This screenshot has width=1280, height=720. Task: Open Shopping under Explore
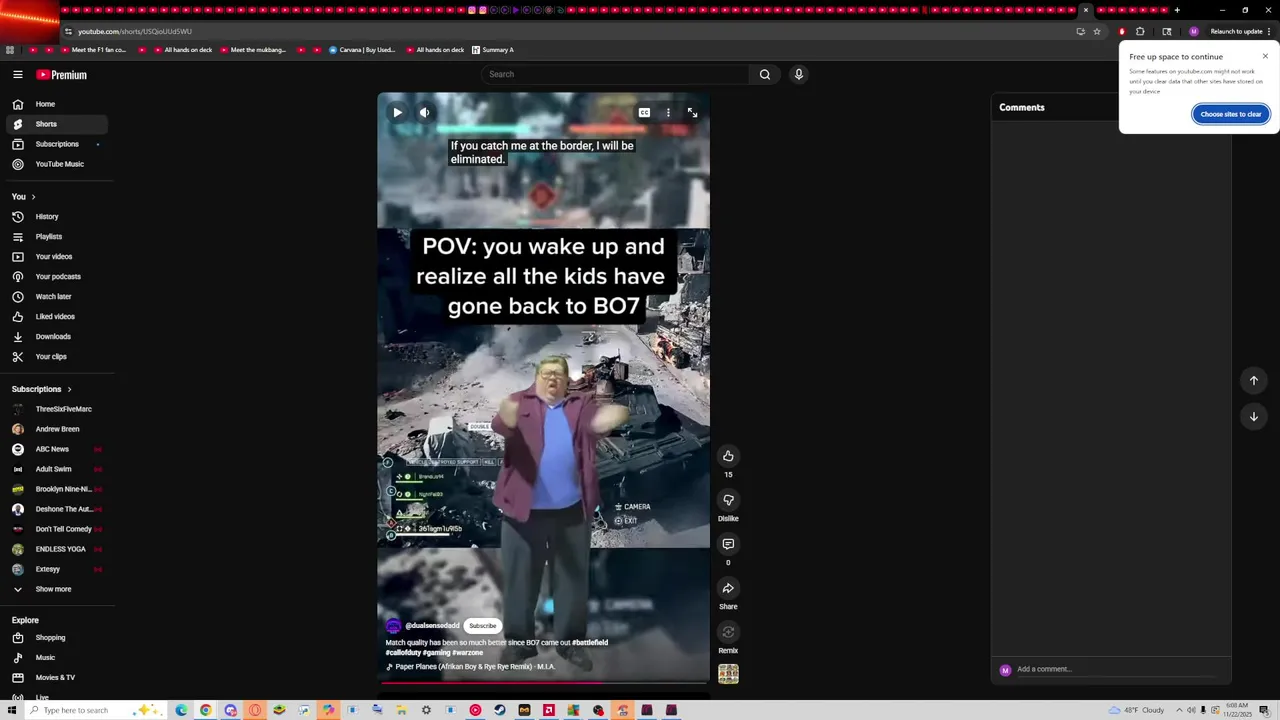coord(57,638)
